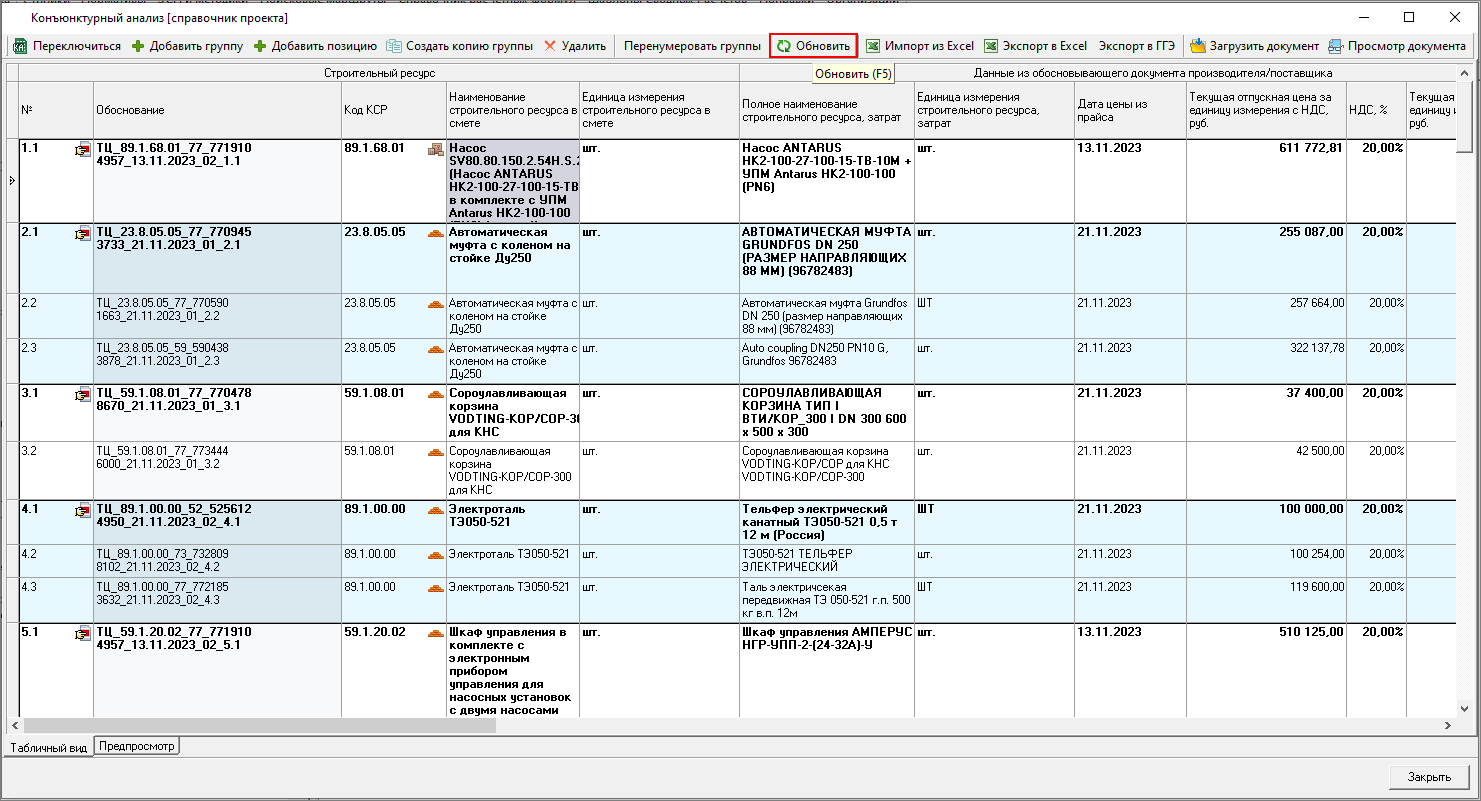Select the Табличный вид tab
1481x801 pixels.
(49, 747)
